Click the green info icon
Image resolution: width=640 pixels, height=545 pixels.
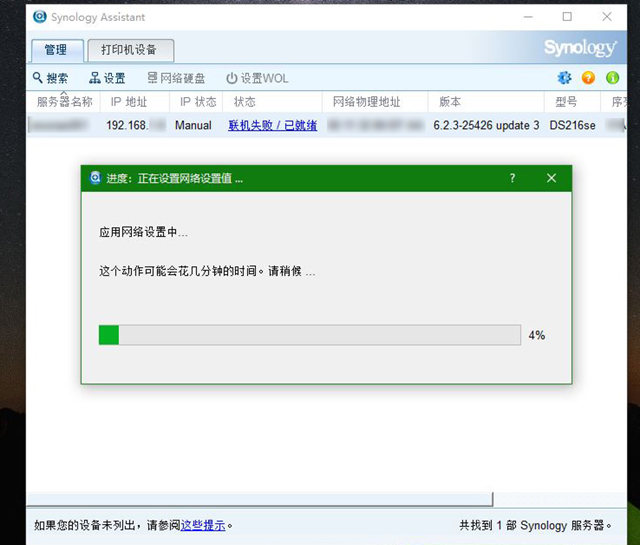point(612,78)
